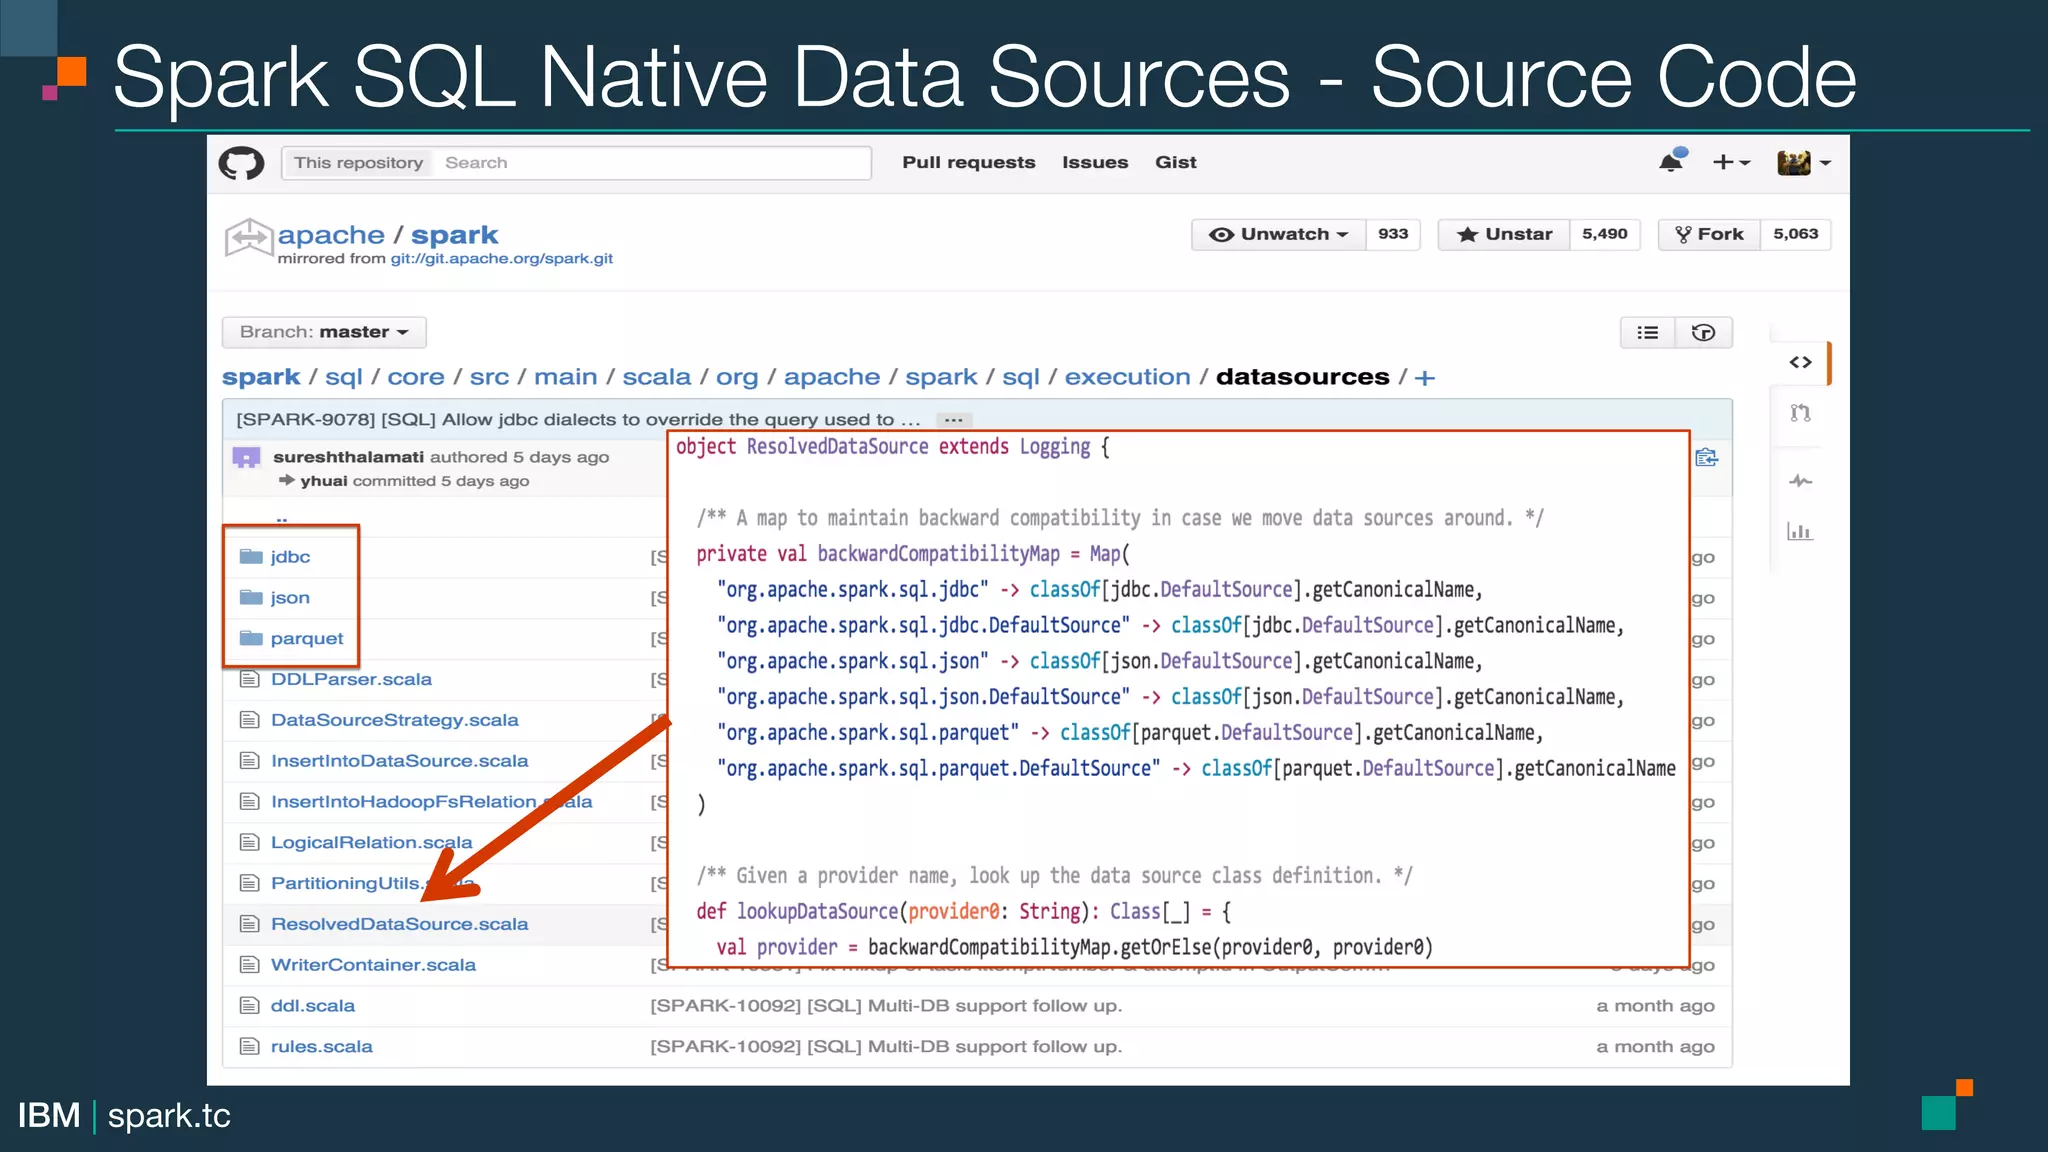Open the Graphs bar chart icon
The height and width of the screenshot is (1152, 2048).
(1800, 531)
